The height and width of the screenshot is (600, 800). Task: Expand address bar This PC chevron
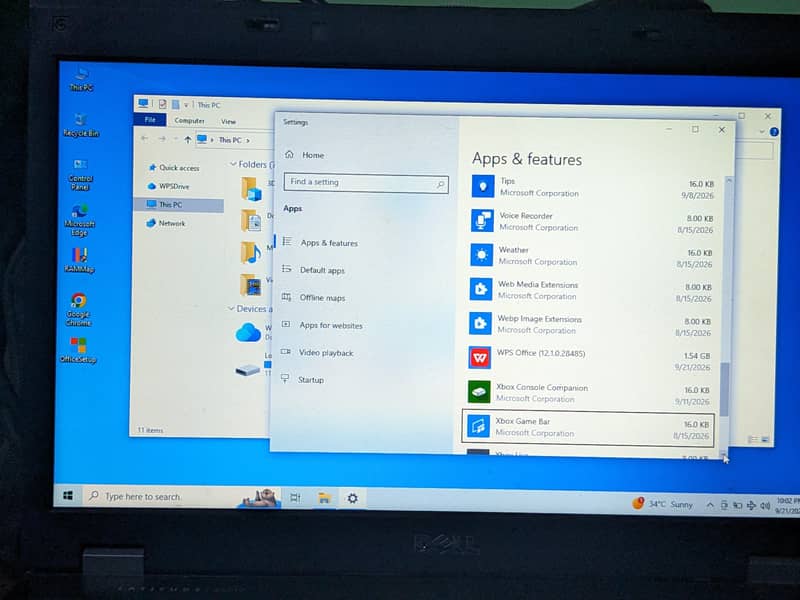[248, 140]
